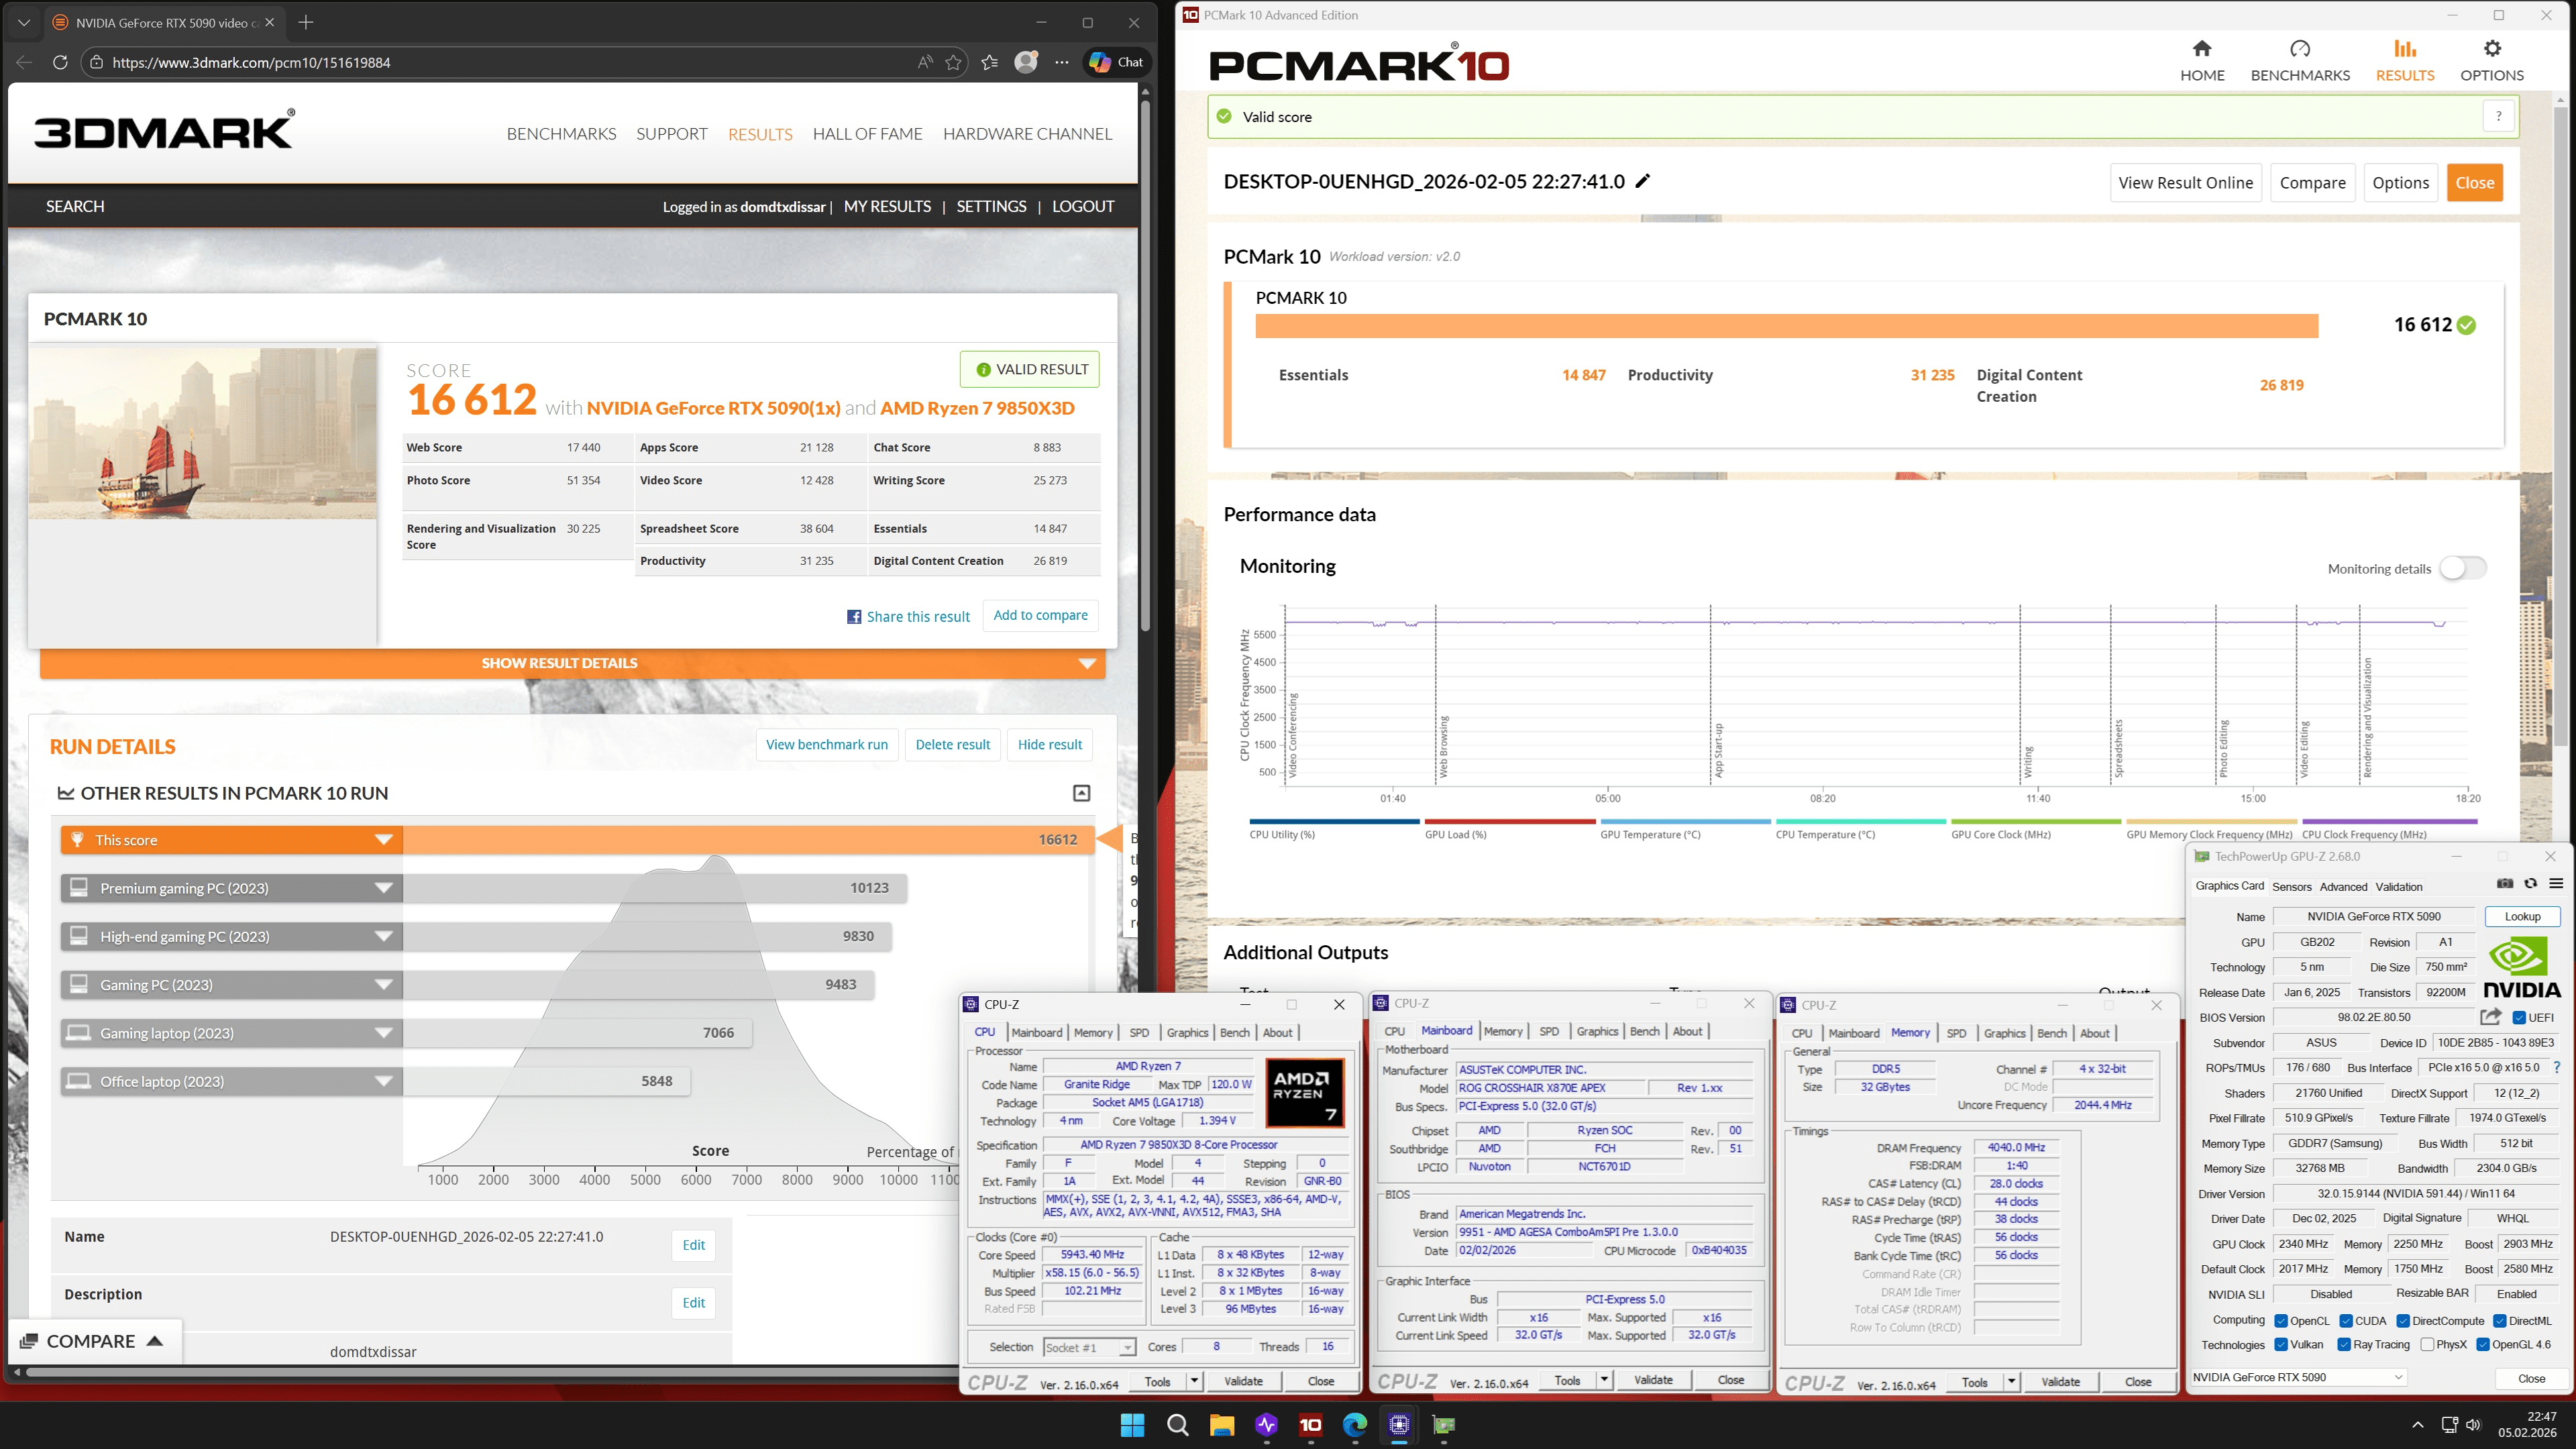Open the SPD tab in the first CPU-Z window

point(1139,1033)
